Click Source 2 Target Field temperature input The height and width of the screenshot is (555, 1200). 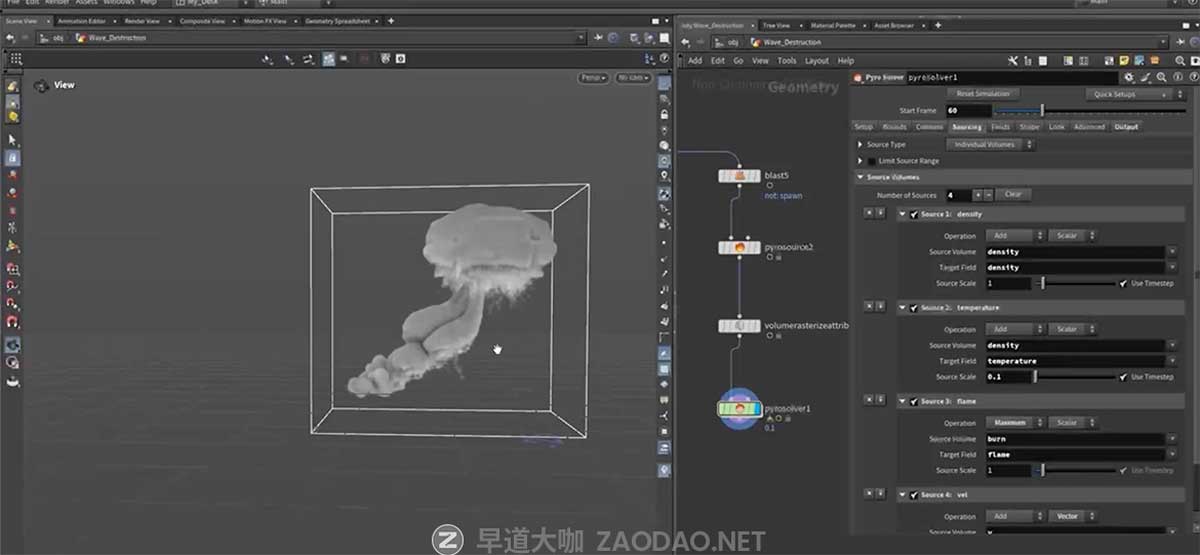pos(1075,361)
